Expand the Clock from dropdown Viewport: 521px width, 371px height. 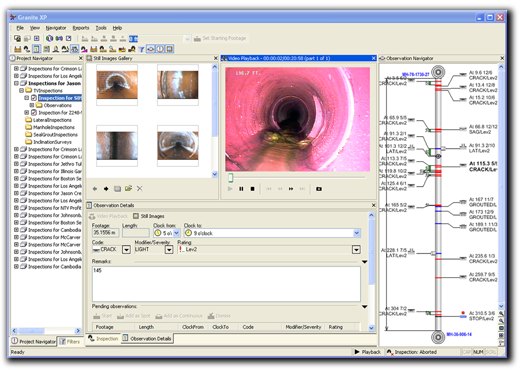point(177,233)
